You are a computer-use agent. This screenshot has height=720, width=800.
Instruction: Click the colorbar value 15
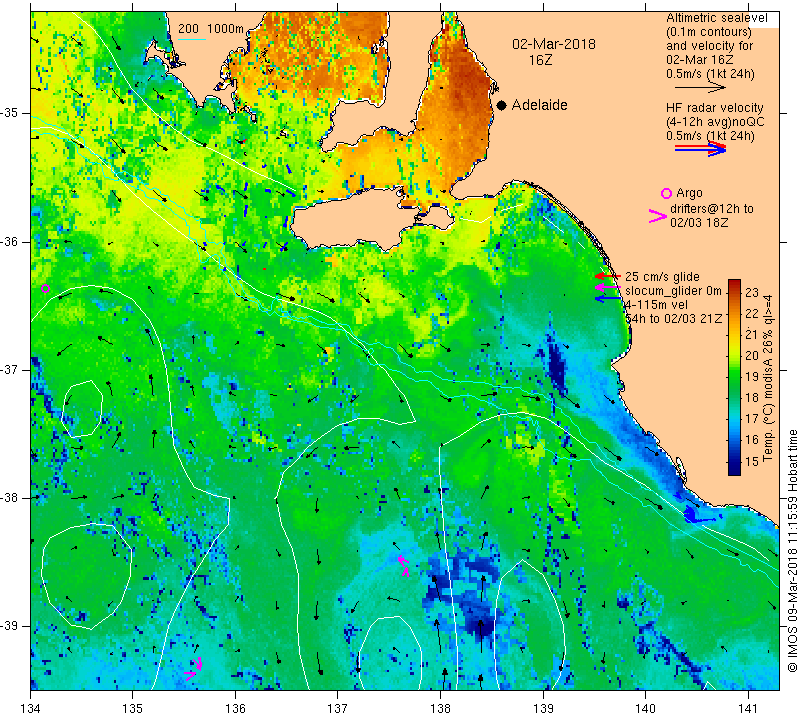pyautogui.click(x=752, y=461)
